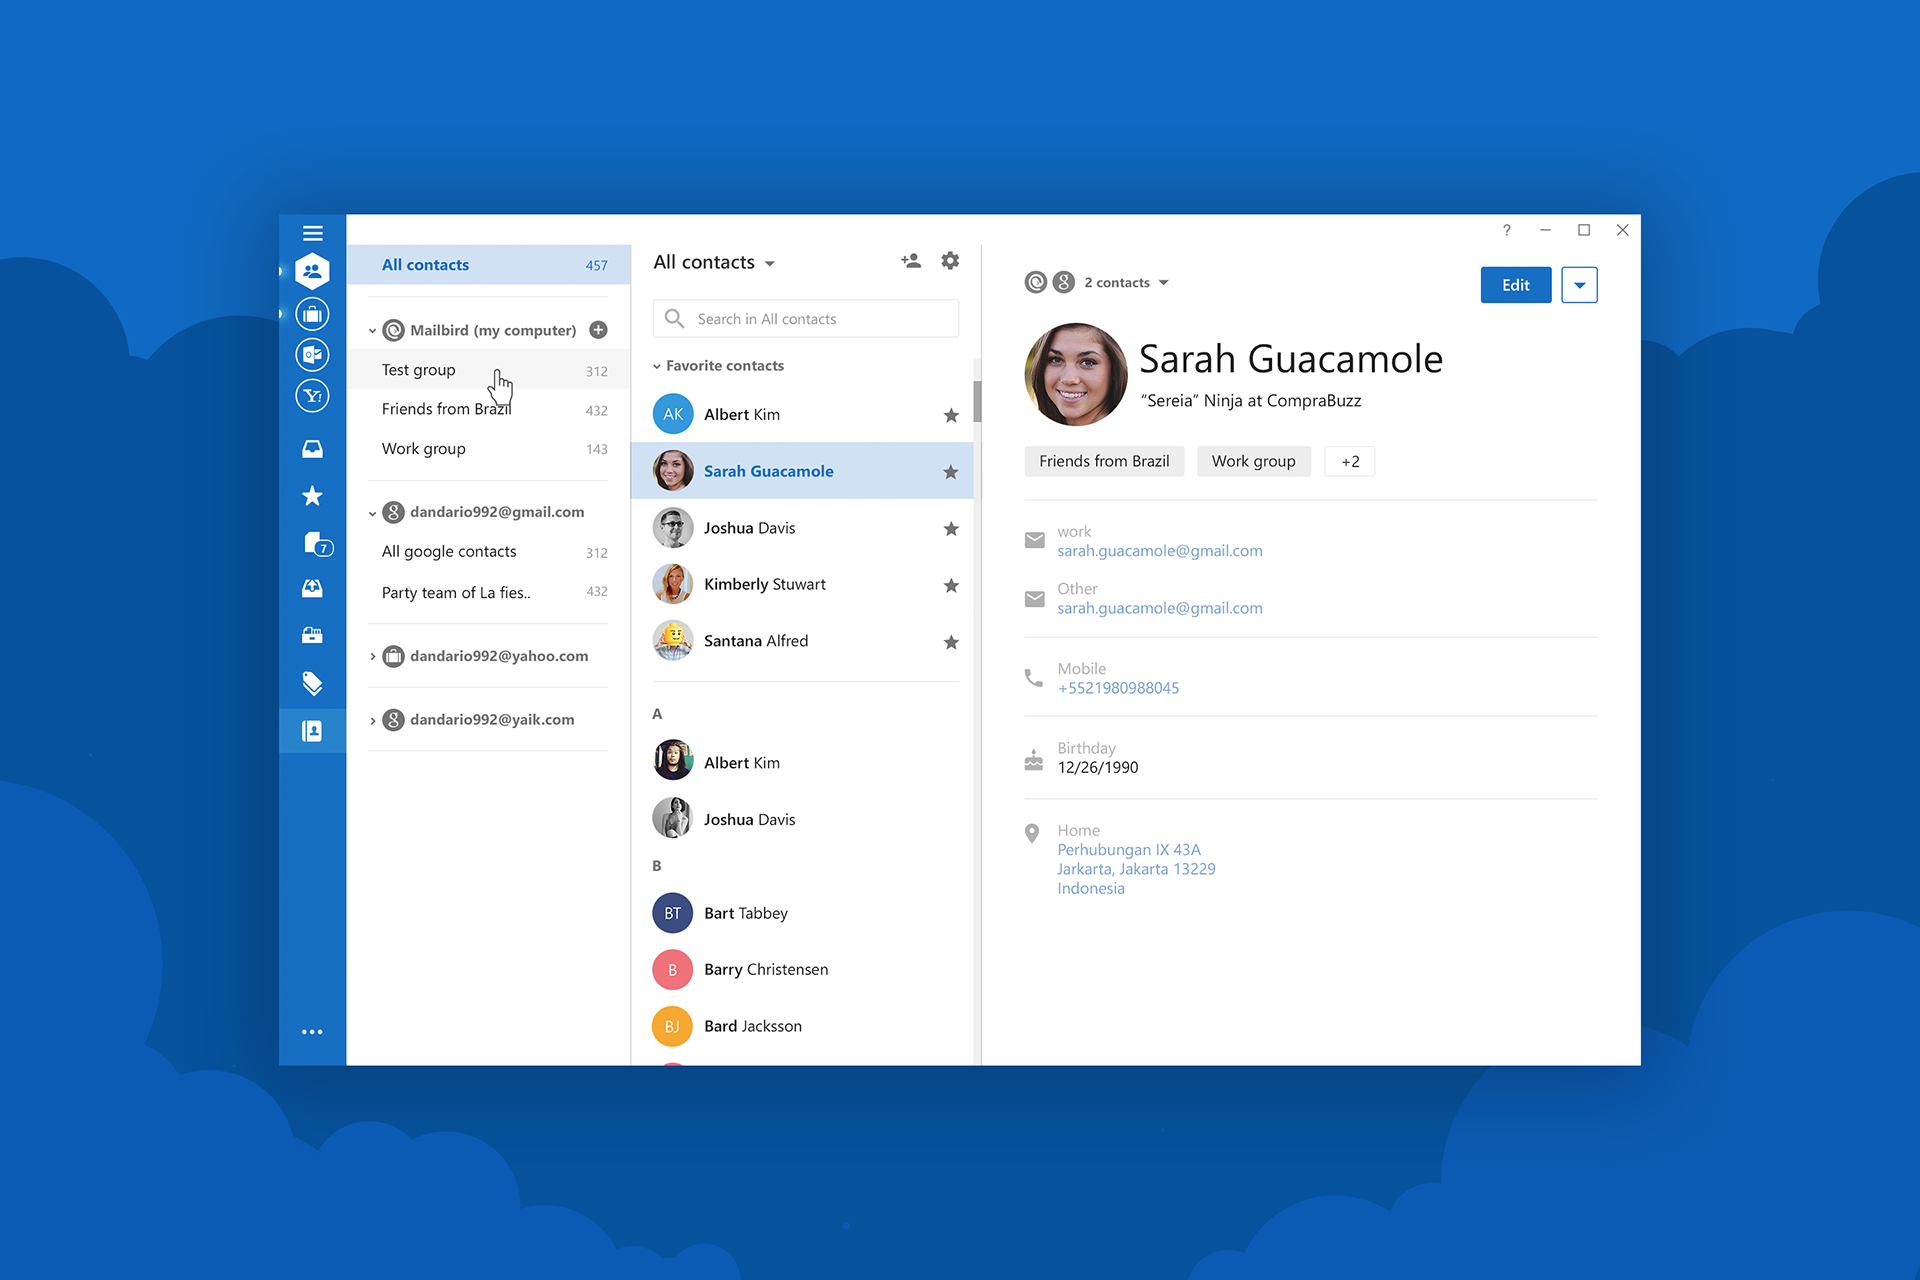
Task: Select the unified contacts hexagon icon
Action: coord(312,271)
